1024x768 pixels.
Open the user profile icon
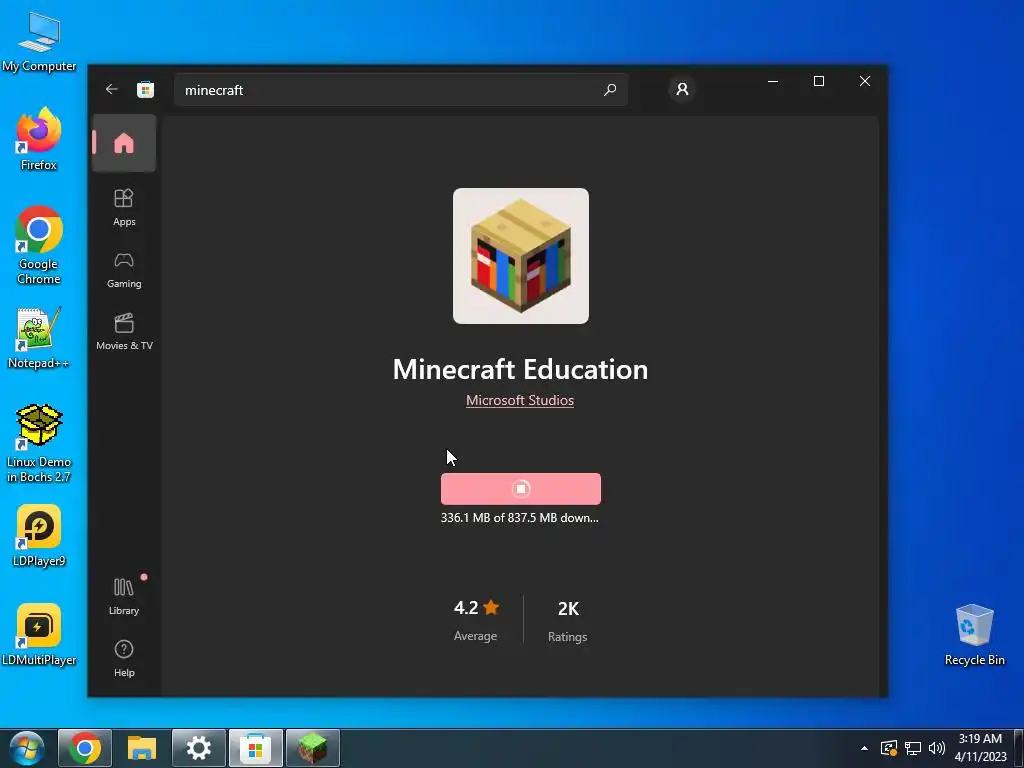pyautogui.click(x=682, y=89)
